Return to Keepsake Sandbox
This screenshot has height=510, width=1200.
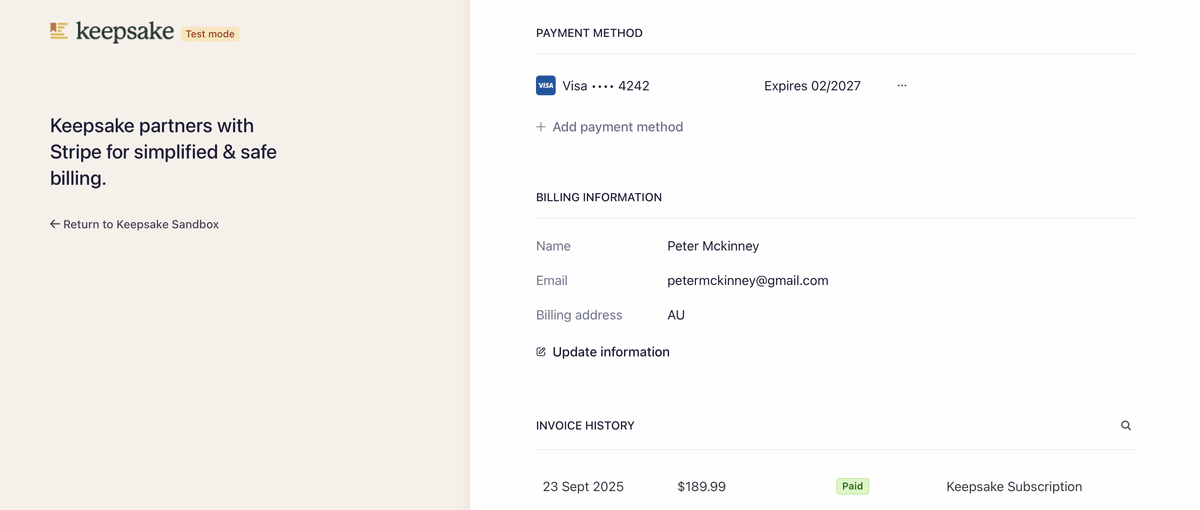(140, 224)
